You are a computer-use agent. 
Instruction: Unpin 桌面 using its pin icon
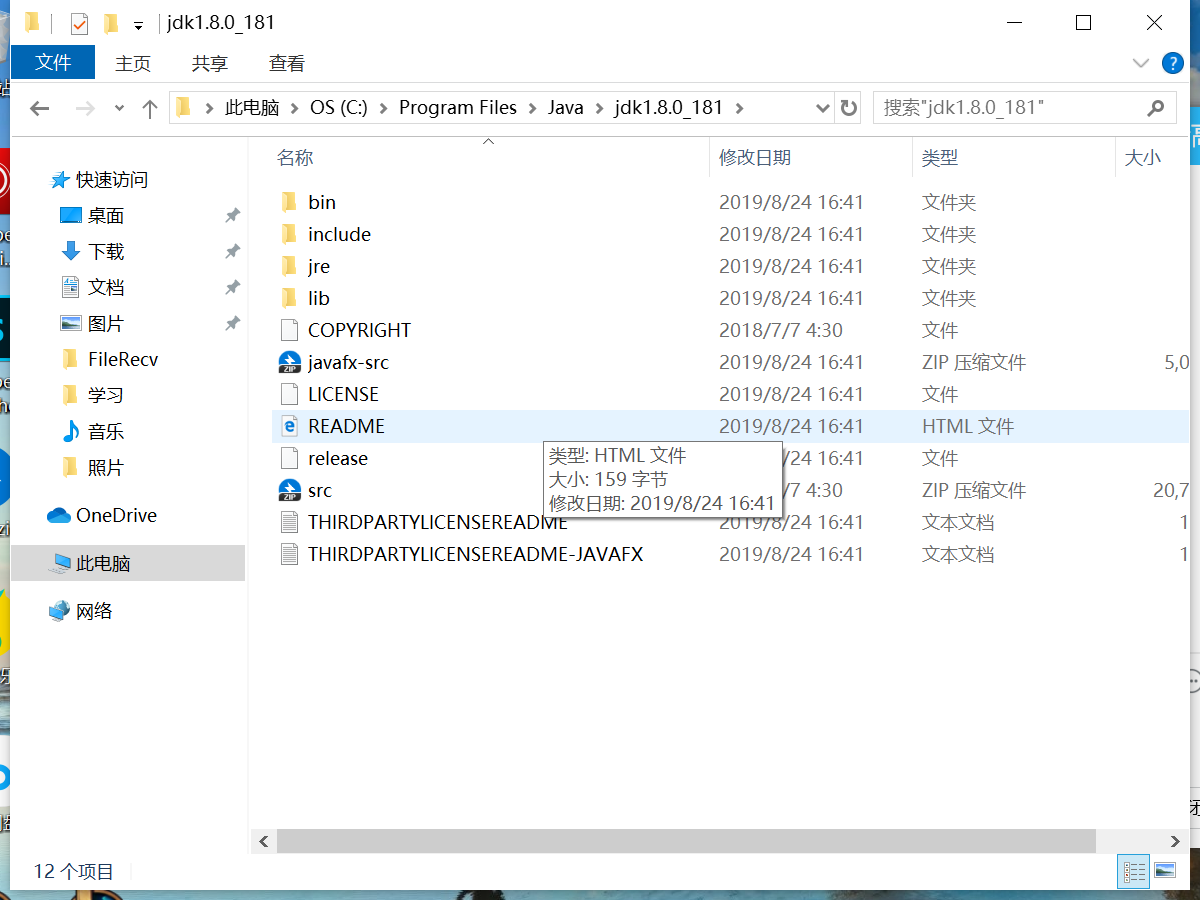pos(232,215)
